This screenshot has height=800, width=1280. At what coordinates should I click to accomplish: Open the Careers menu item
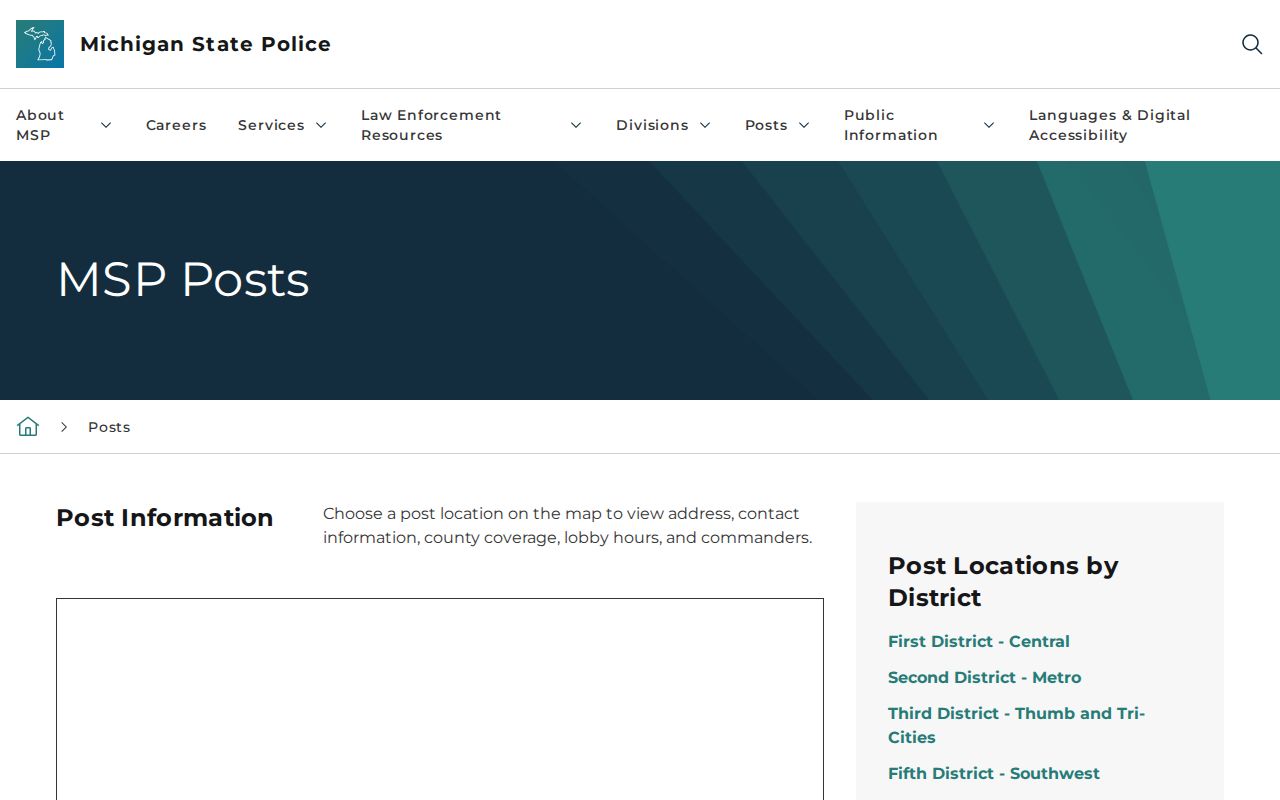pos(176,125)
